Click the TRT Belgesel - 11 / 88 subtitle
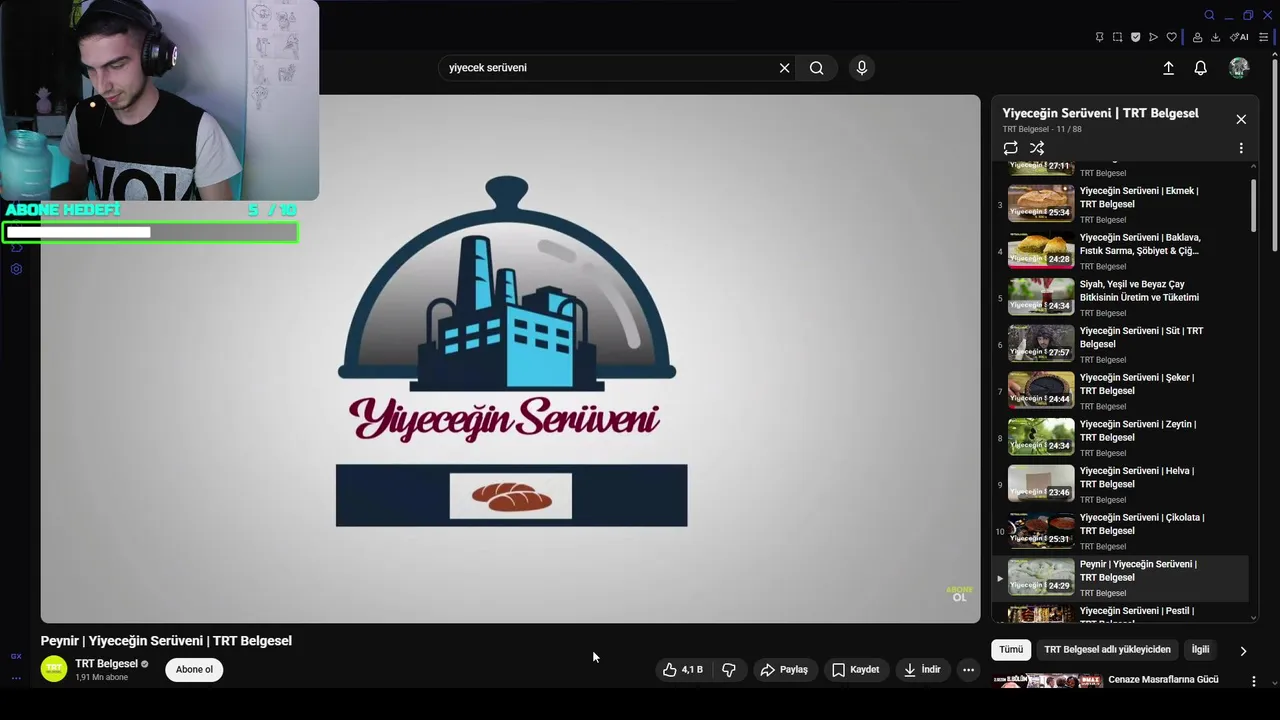 coord(1042,129)
